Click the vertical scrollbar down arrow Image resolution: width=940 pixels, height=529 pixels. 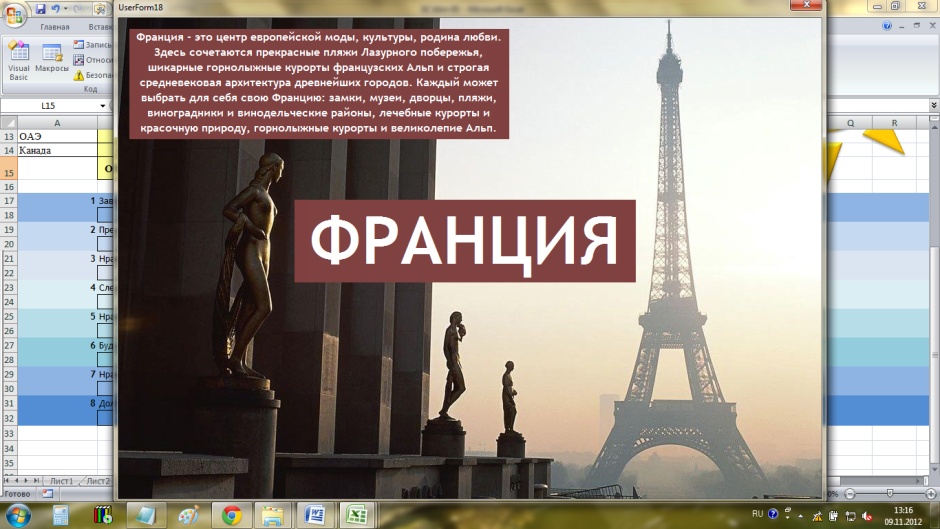point(935,469)
